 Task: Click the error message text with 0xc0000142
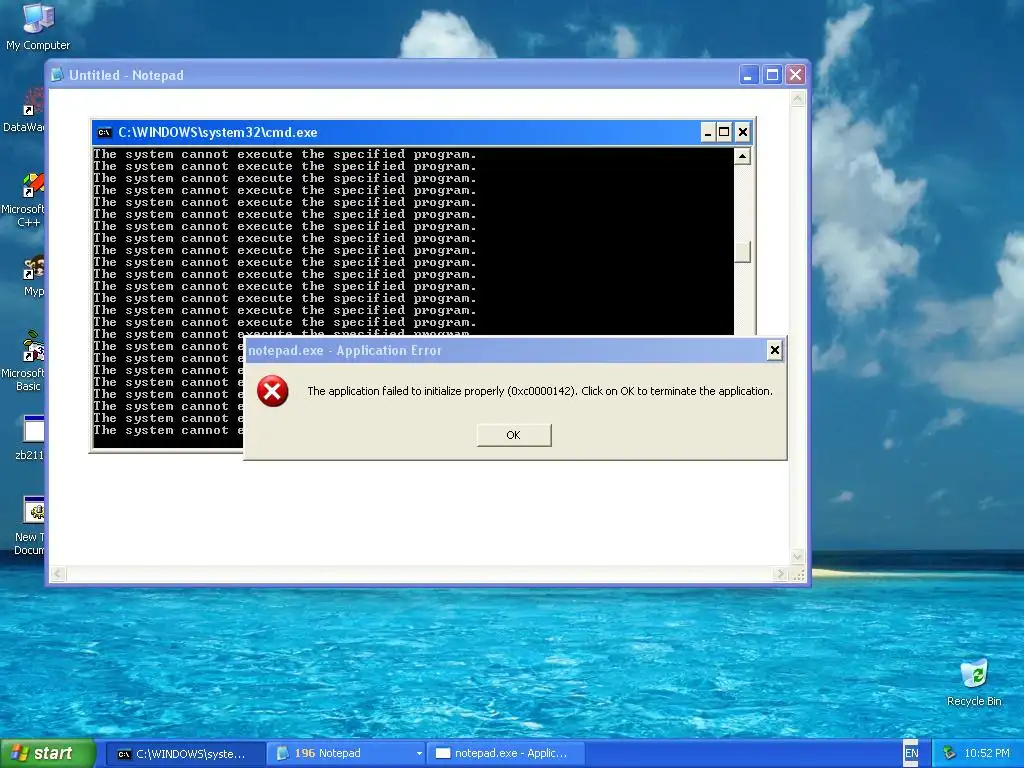click(x=539, y=391)
